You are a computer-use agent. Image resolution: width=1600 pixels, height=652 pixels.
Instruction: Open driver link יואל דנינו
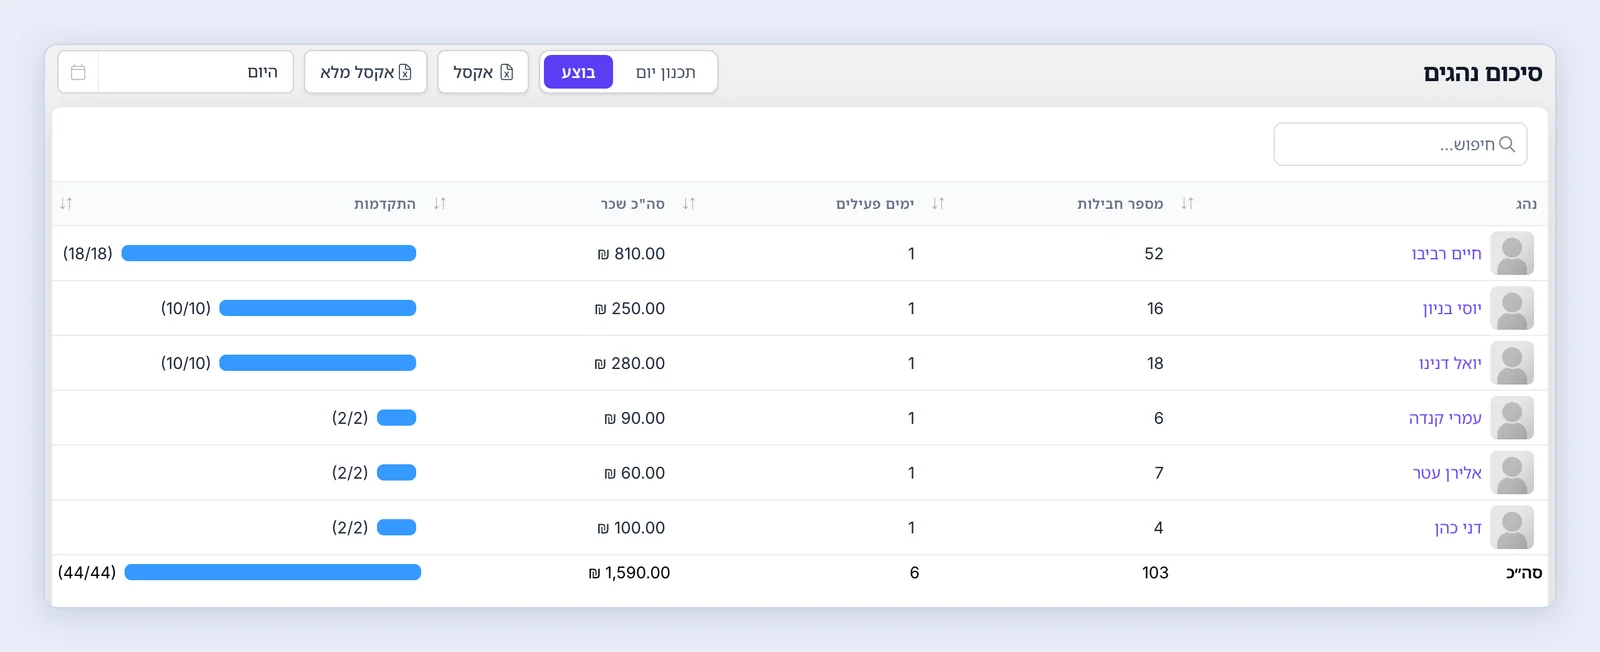(1450, 363)
